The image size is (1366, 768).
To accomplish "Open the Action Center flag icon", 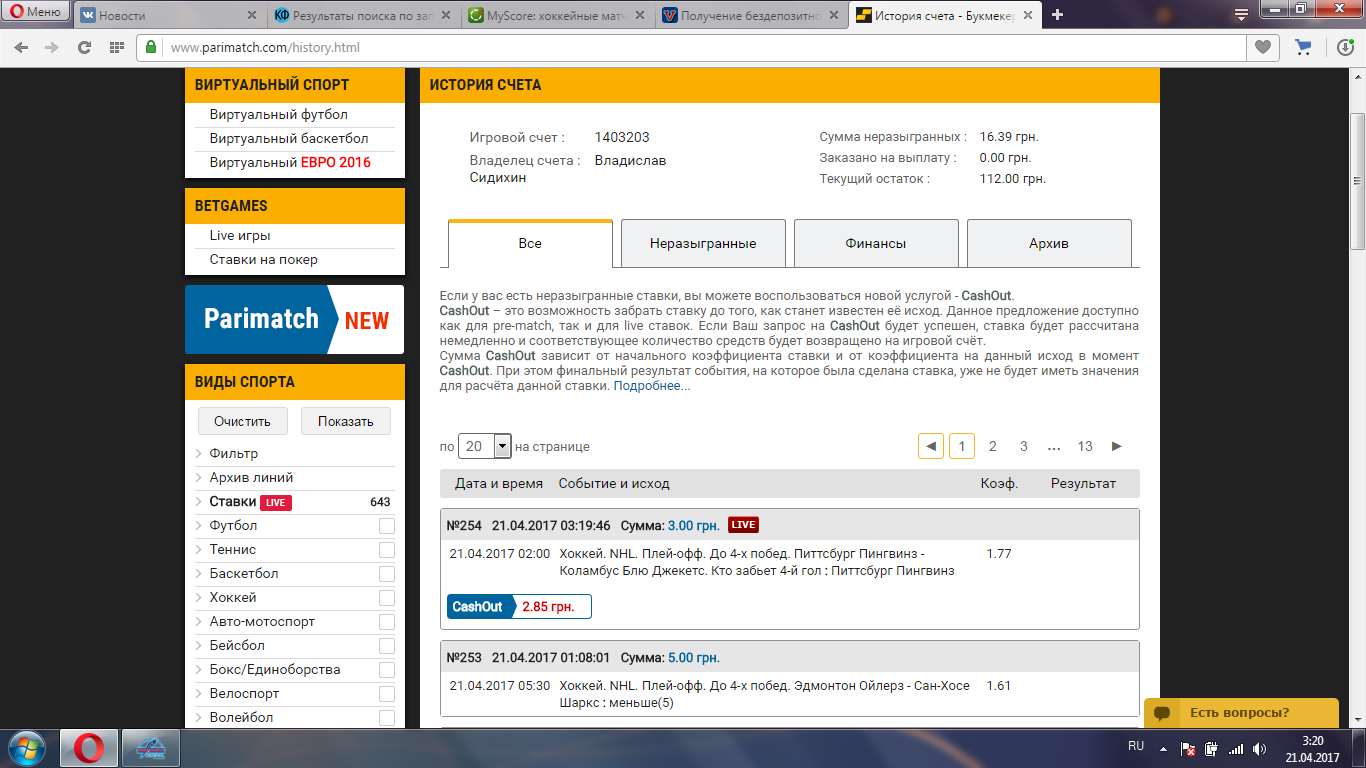I will (x=1187, y=748).
